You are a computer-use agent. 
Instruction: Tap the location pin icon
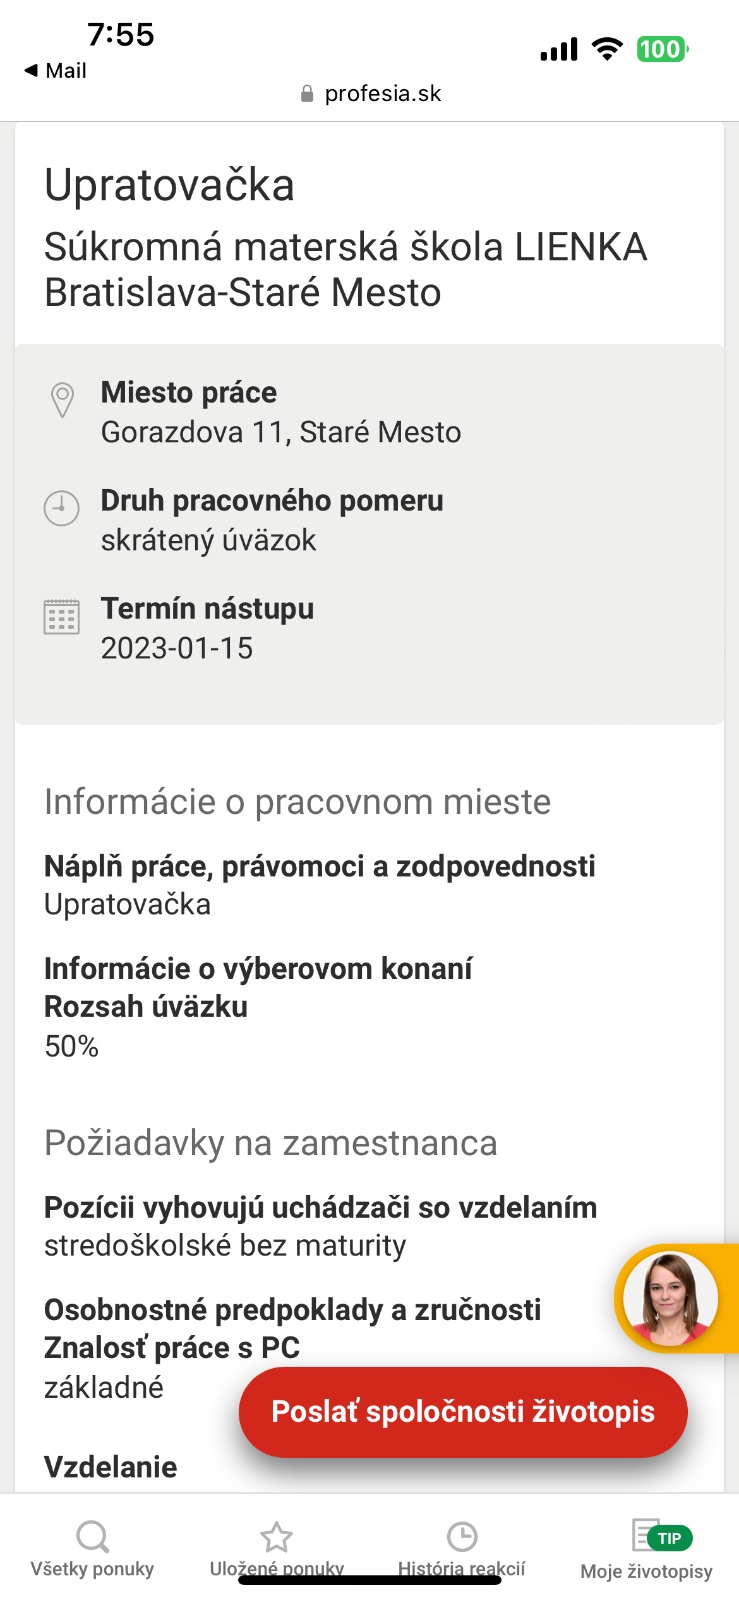coord(62,400)
